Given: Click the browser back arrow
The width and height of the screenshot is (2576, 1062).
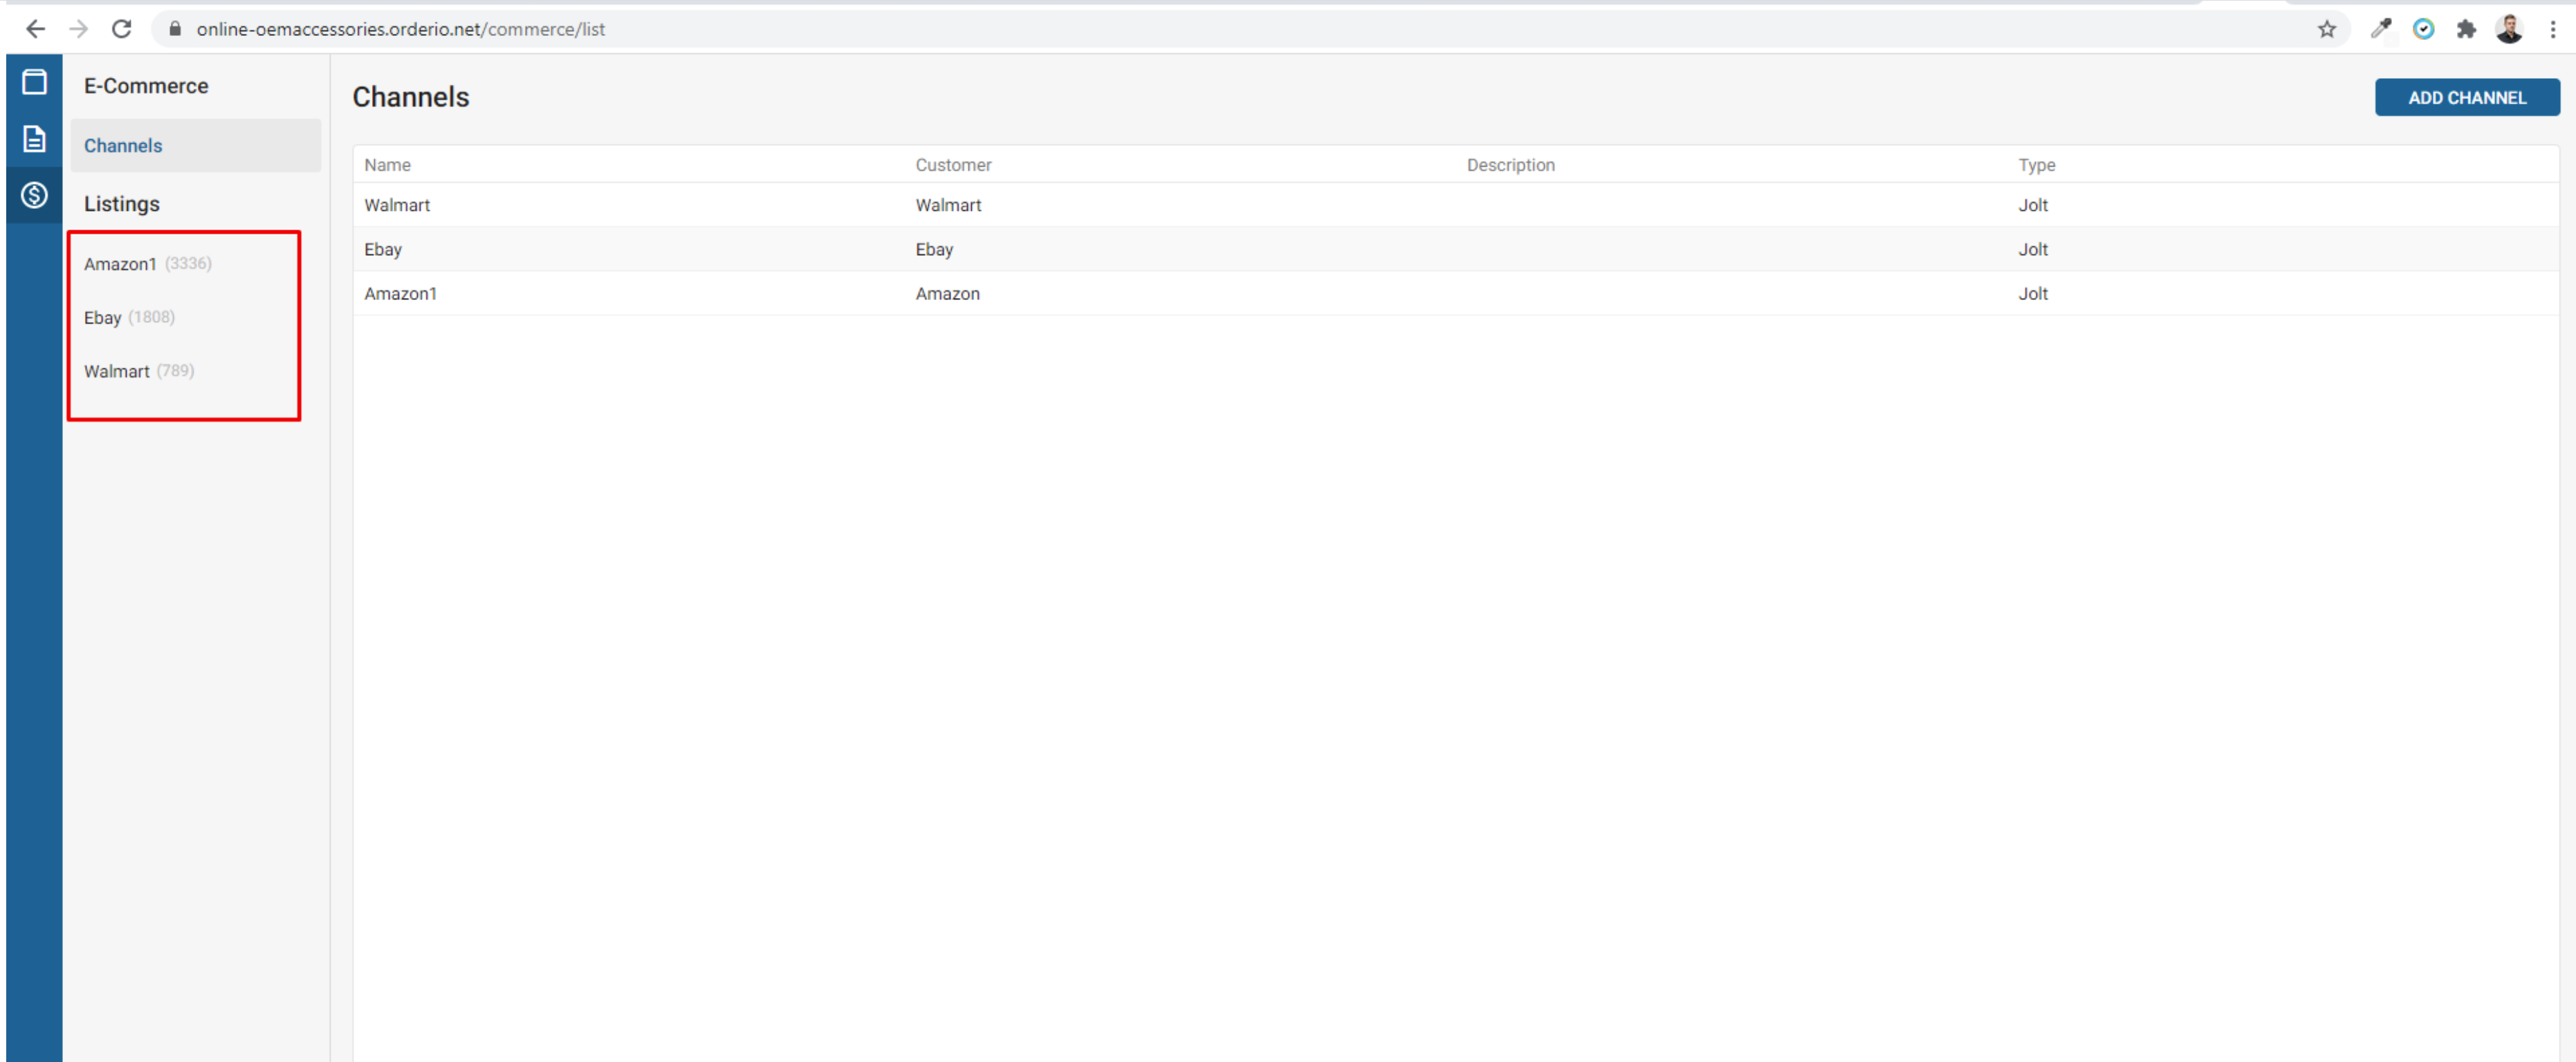Looking at the screenshot, I should click(x=35, y=29).
